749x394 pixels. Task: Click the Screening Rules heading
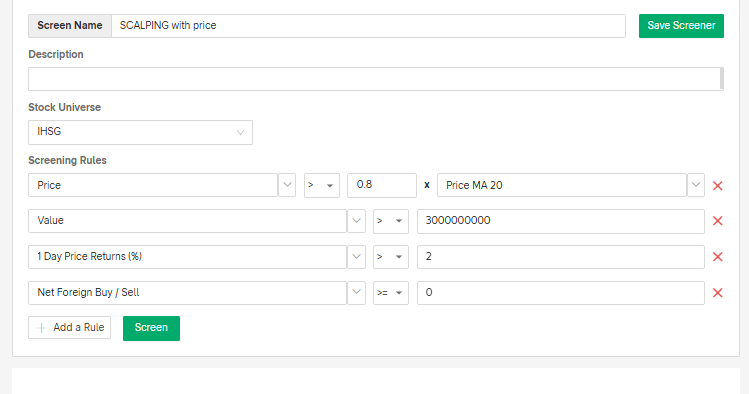coord(67,160)
